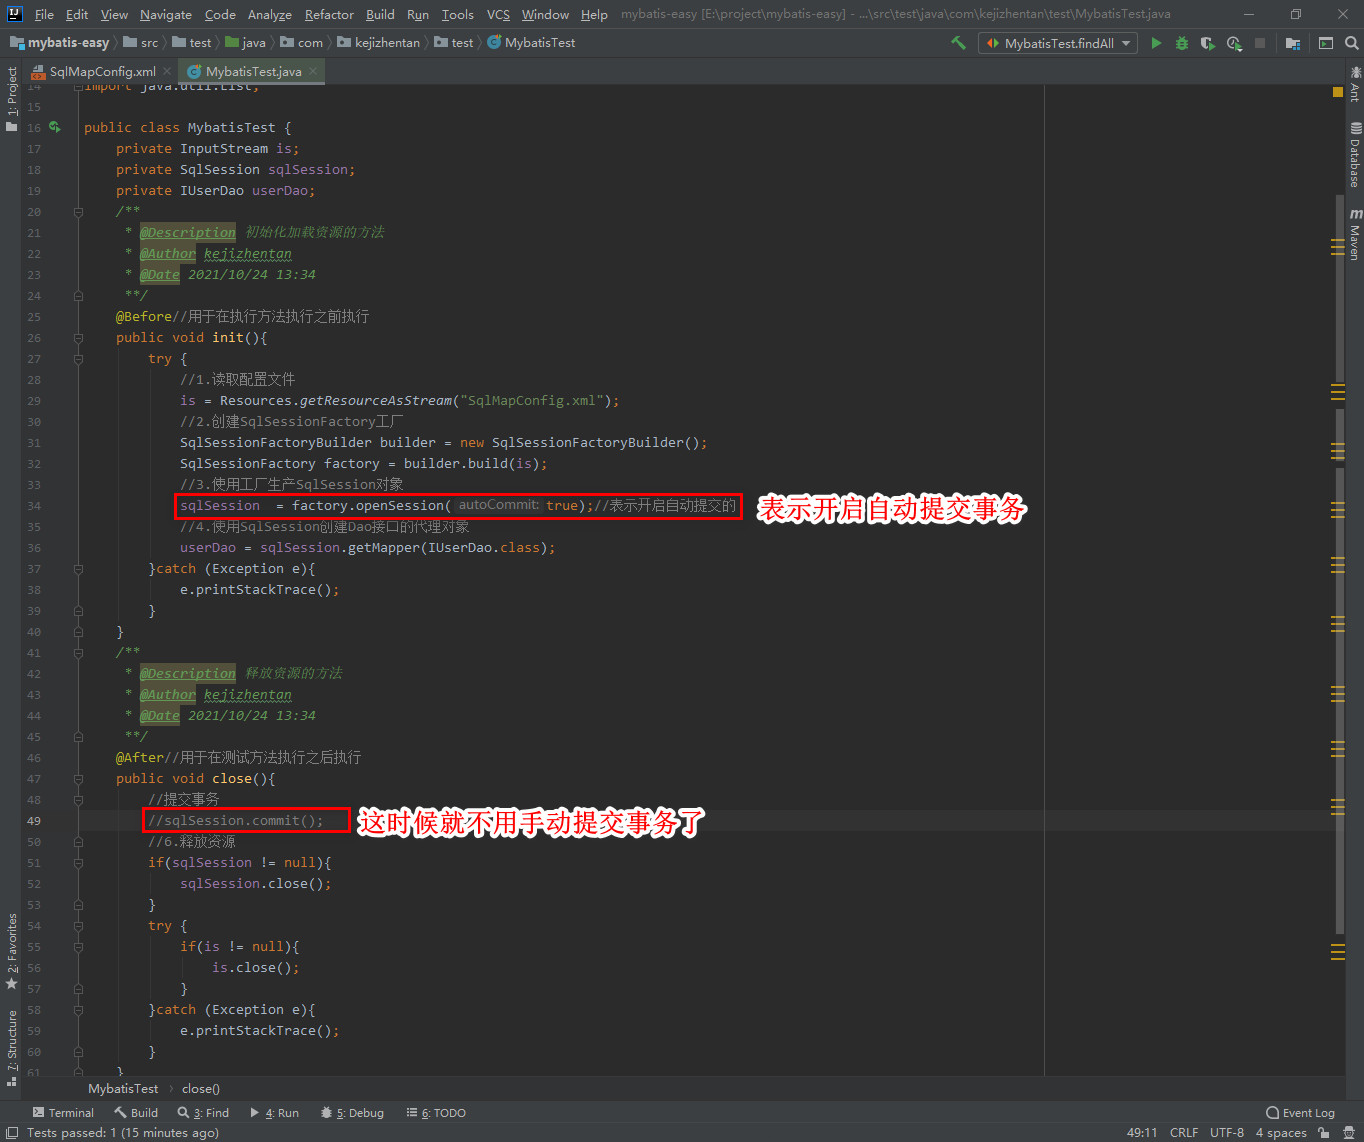The width and height of the screenshot is (1364, 1142).
Task: Collapse the try block fold at line 54
Action: coord(78,926)
